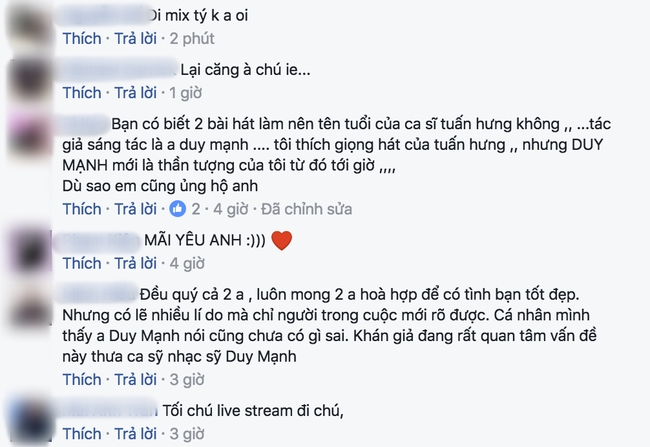Like the 'Lại căng à chú ie' comment

point(82,93)
